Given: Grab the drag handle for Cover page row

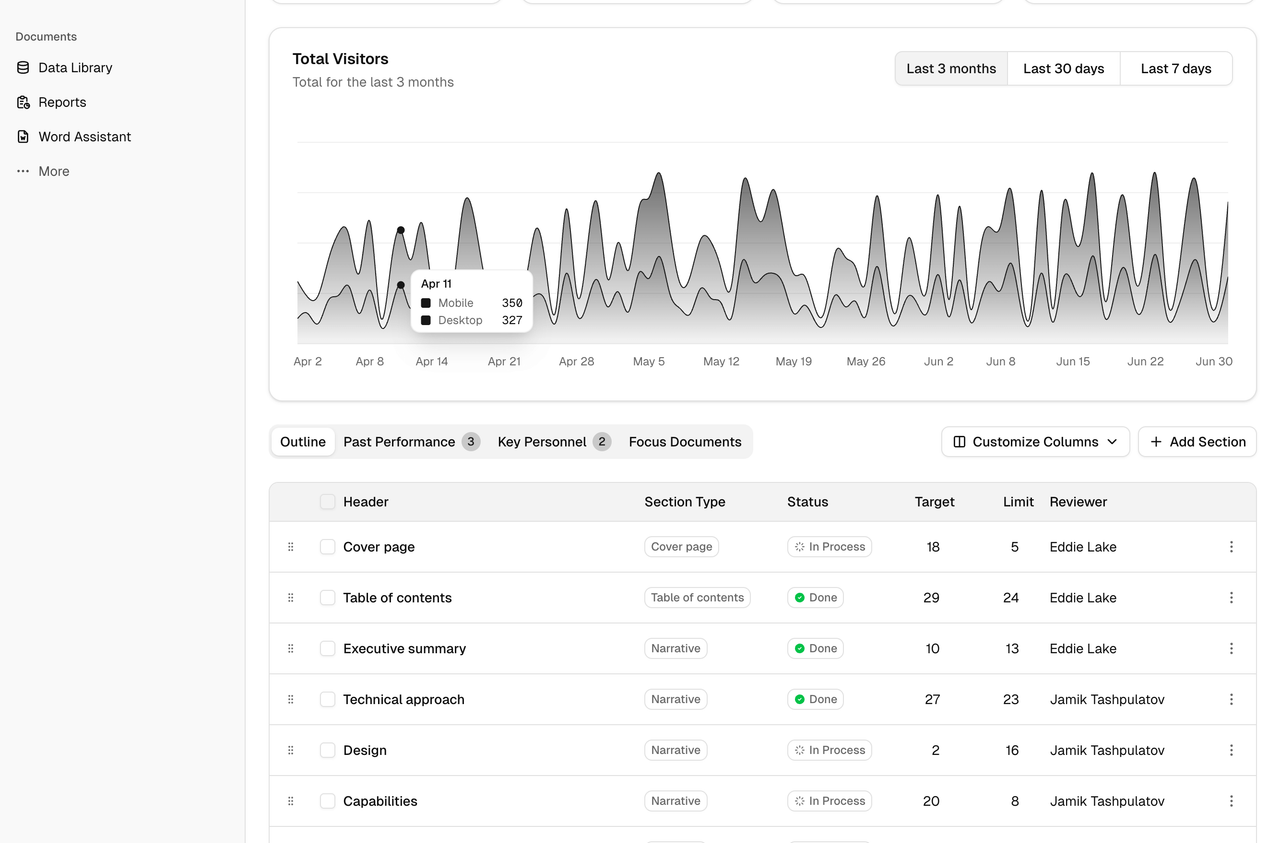Looking at the screenshot, I should point(291,547).
